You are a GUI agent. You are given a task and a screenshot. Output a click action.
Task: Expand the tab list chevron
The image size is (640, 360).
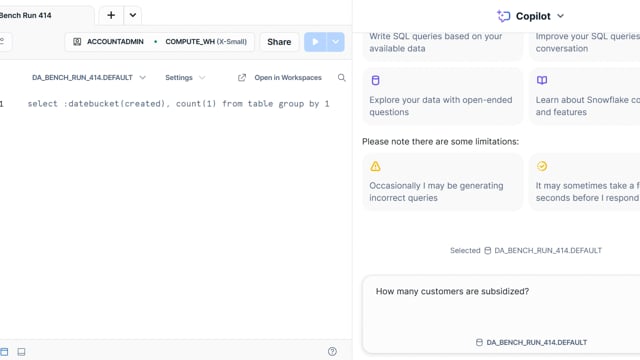pyautogui.click(x=133, y=15)
